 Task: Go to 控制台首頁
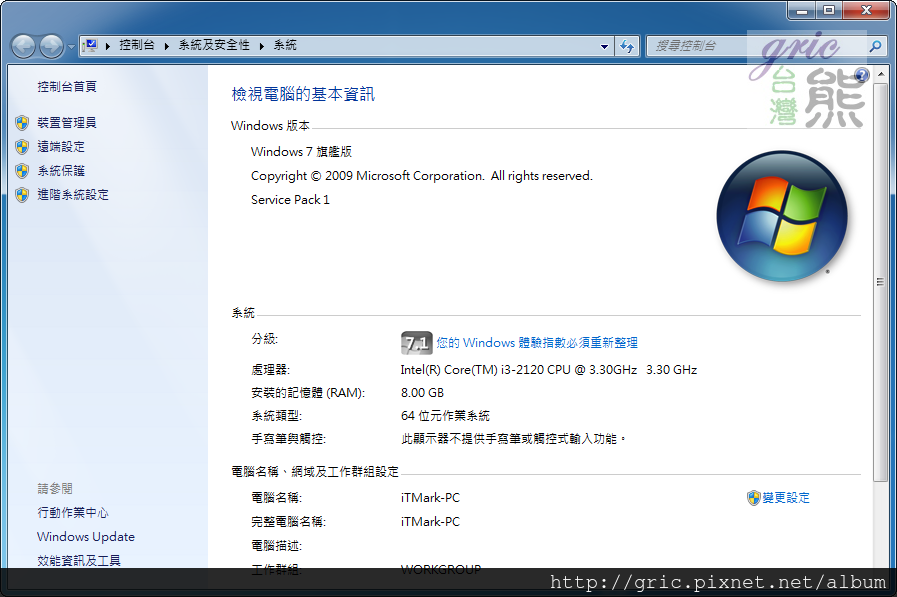click(x=67, y=86)
